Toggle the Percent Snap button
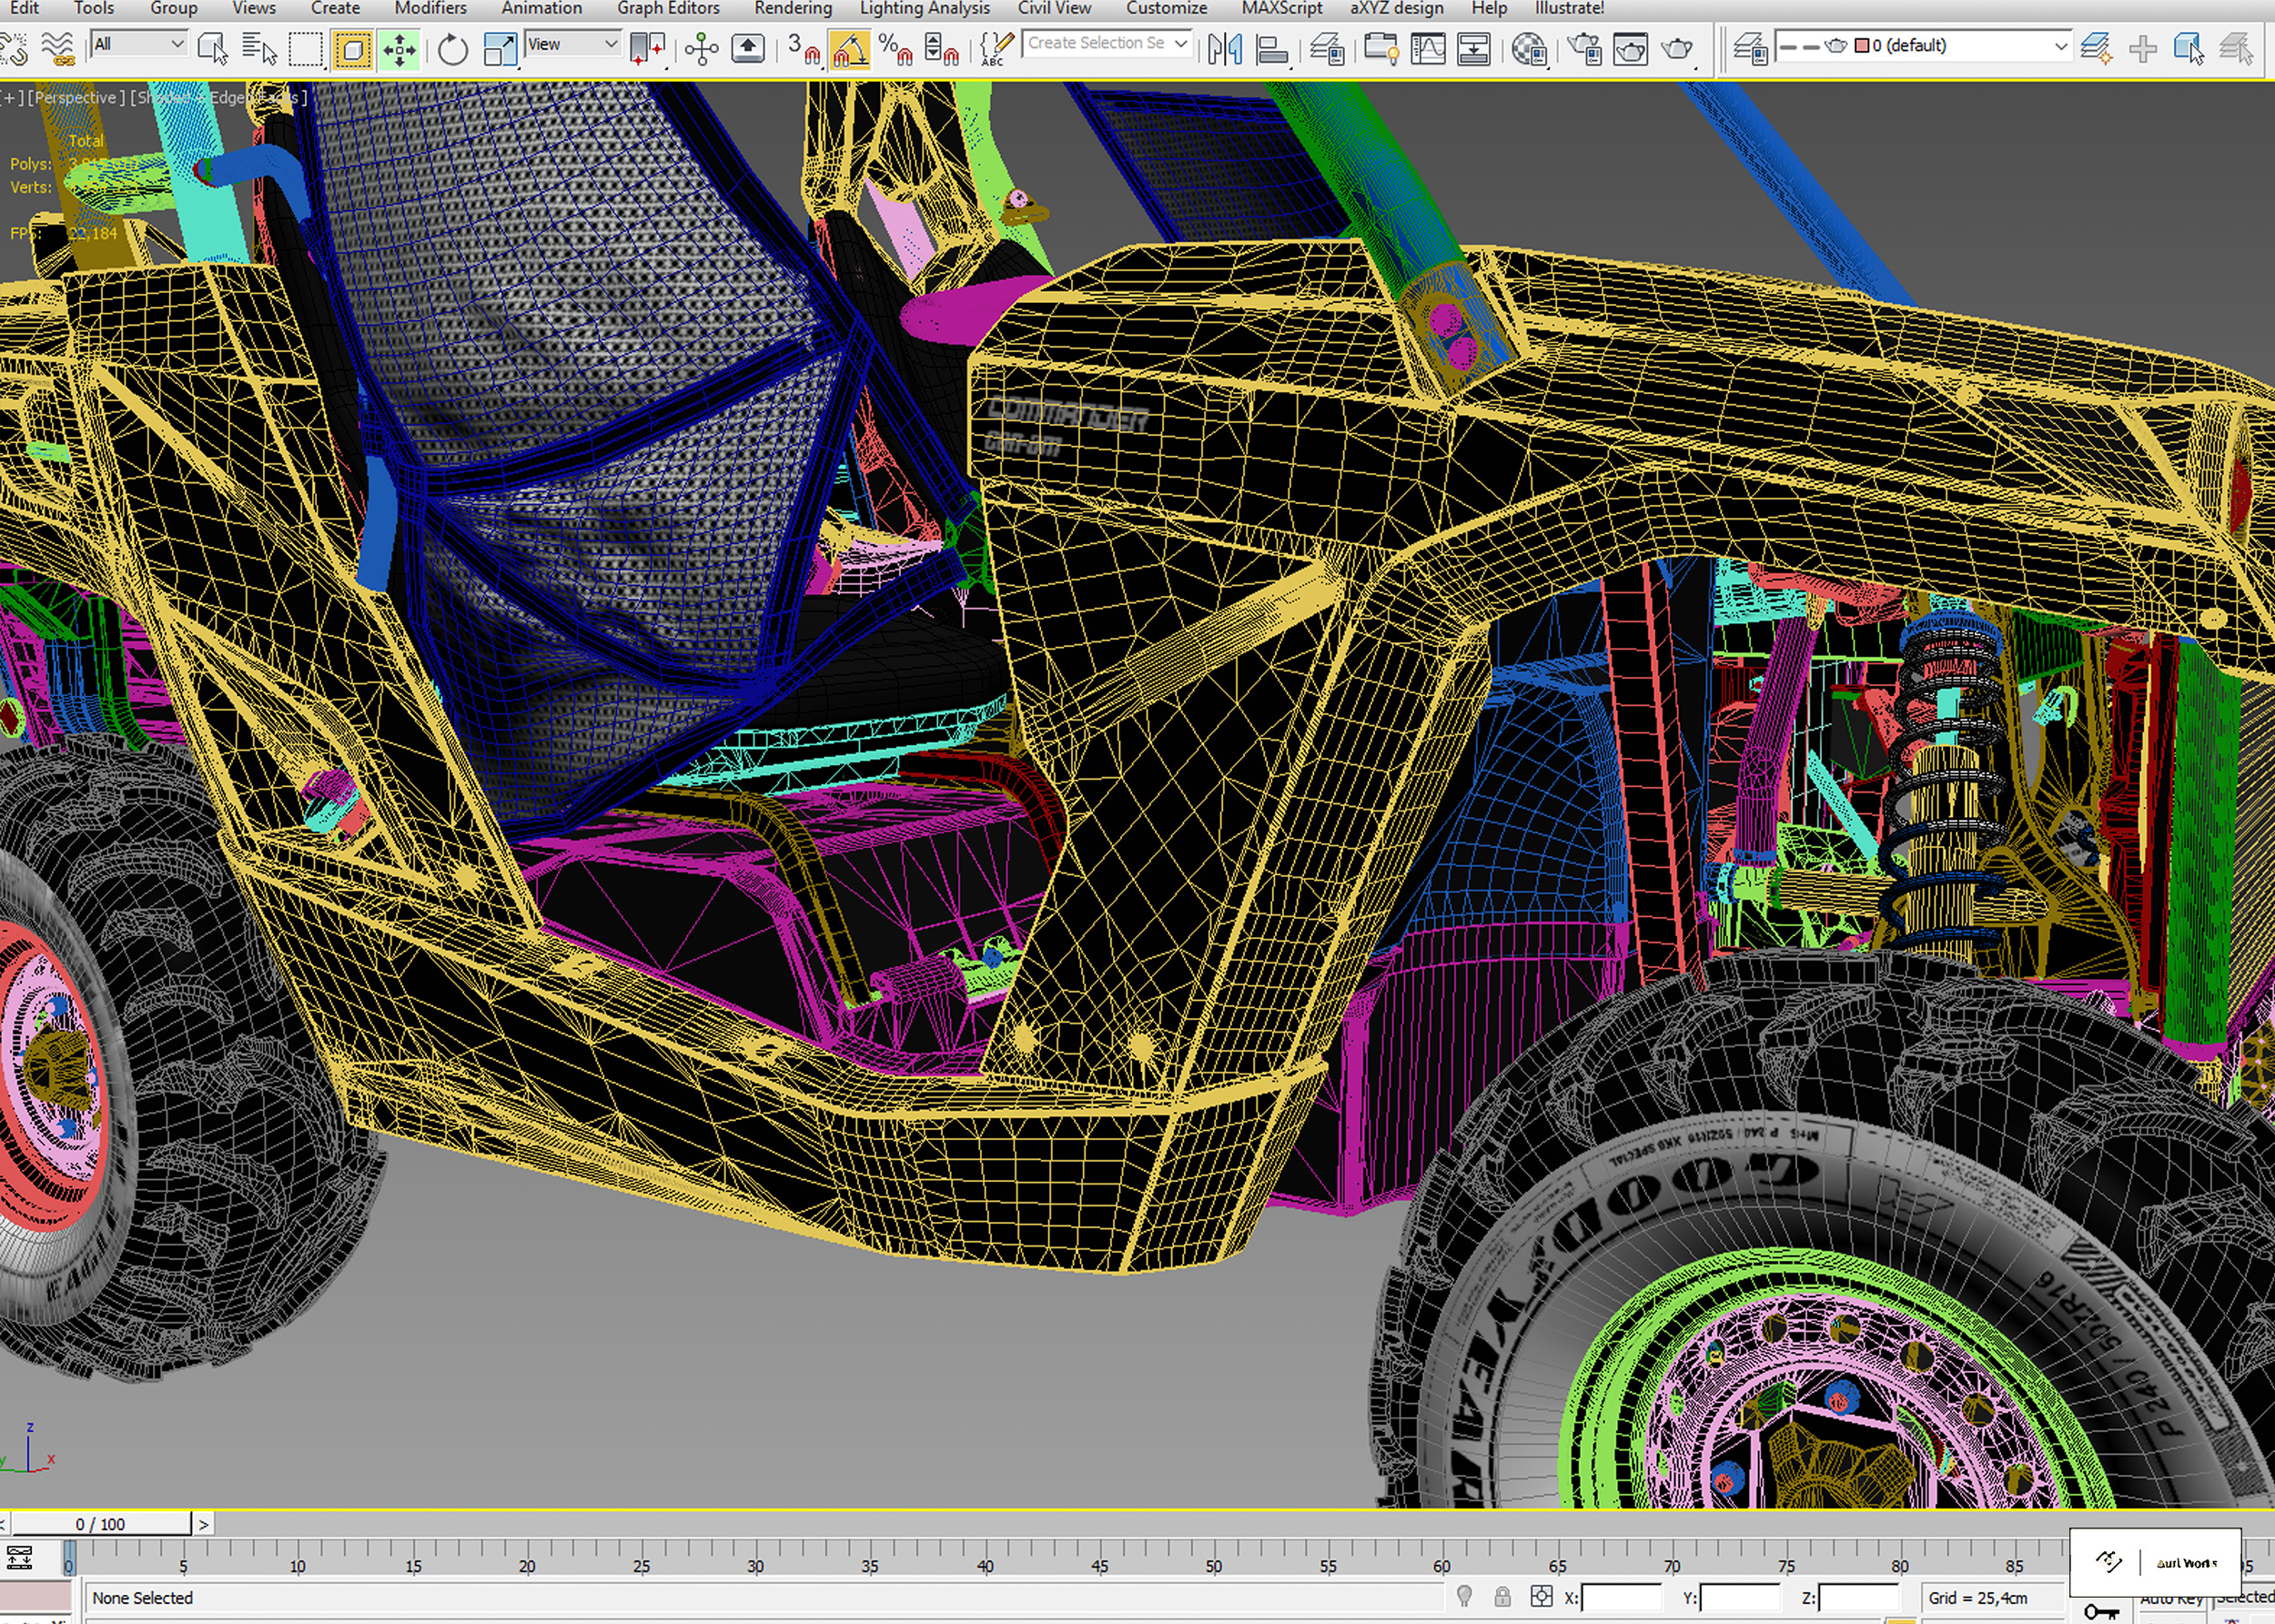The image size is (2275, 1624). tap(895, 48)
